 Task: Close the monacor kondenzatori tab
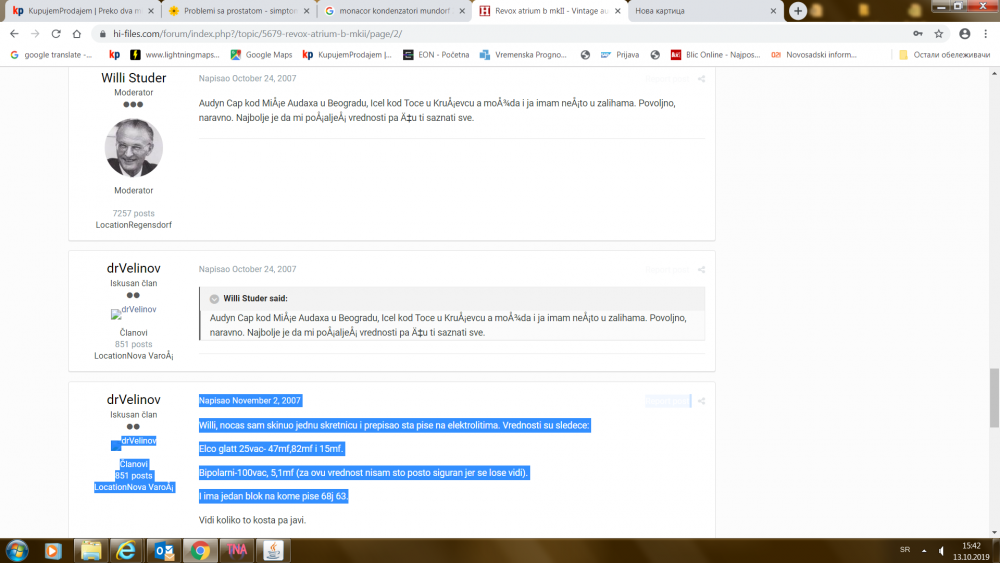click(462, 11)
